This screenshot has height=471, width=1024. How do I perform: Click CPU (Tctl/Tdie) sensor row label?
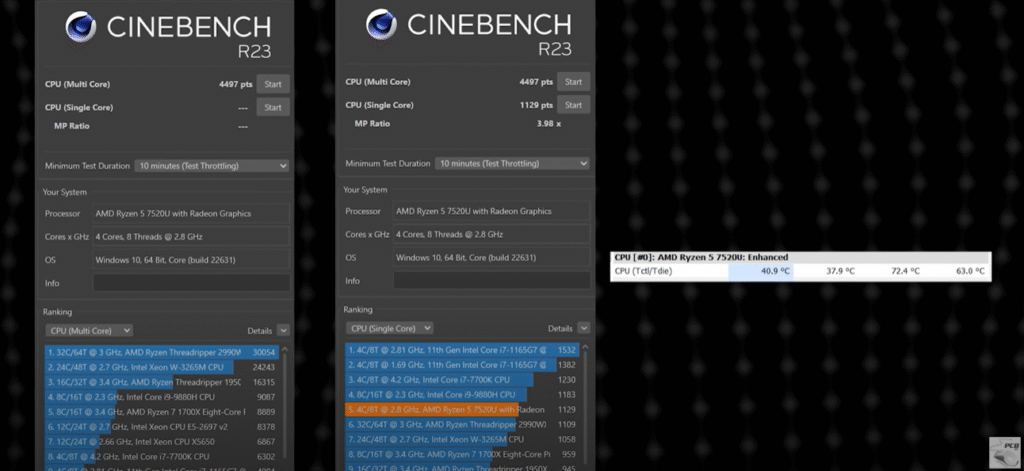click(643, 271)
